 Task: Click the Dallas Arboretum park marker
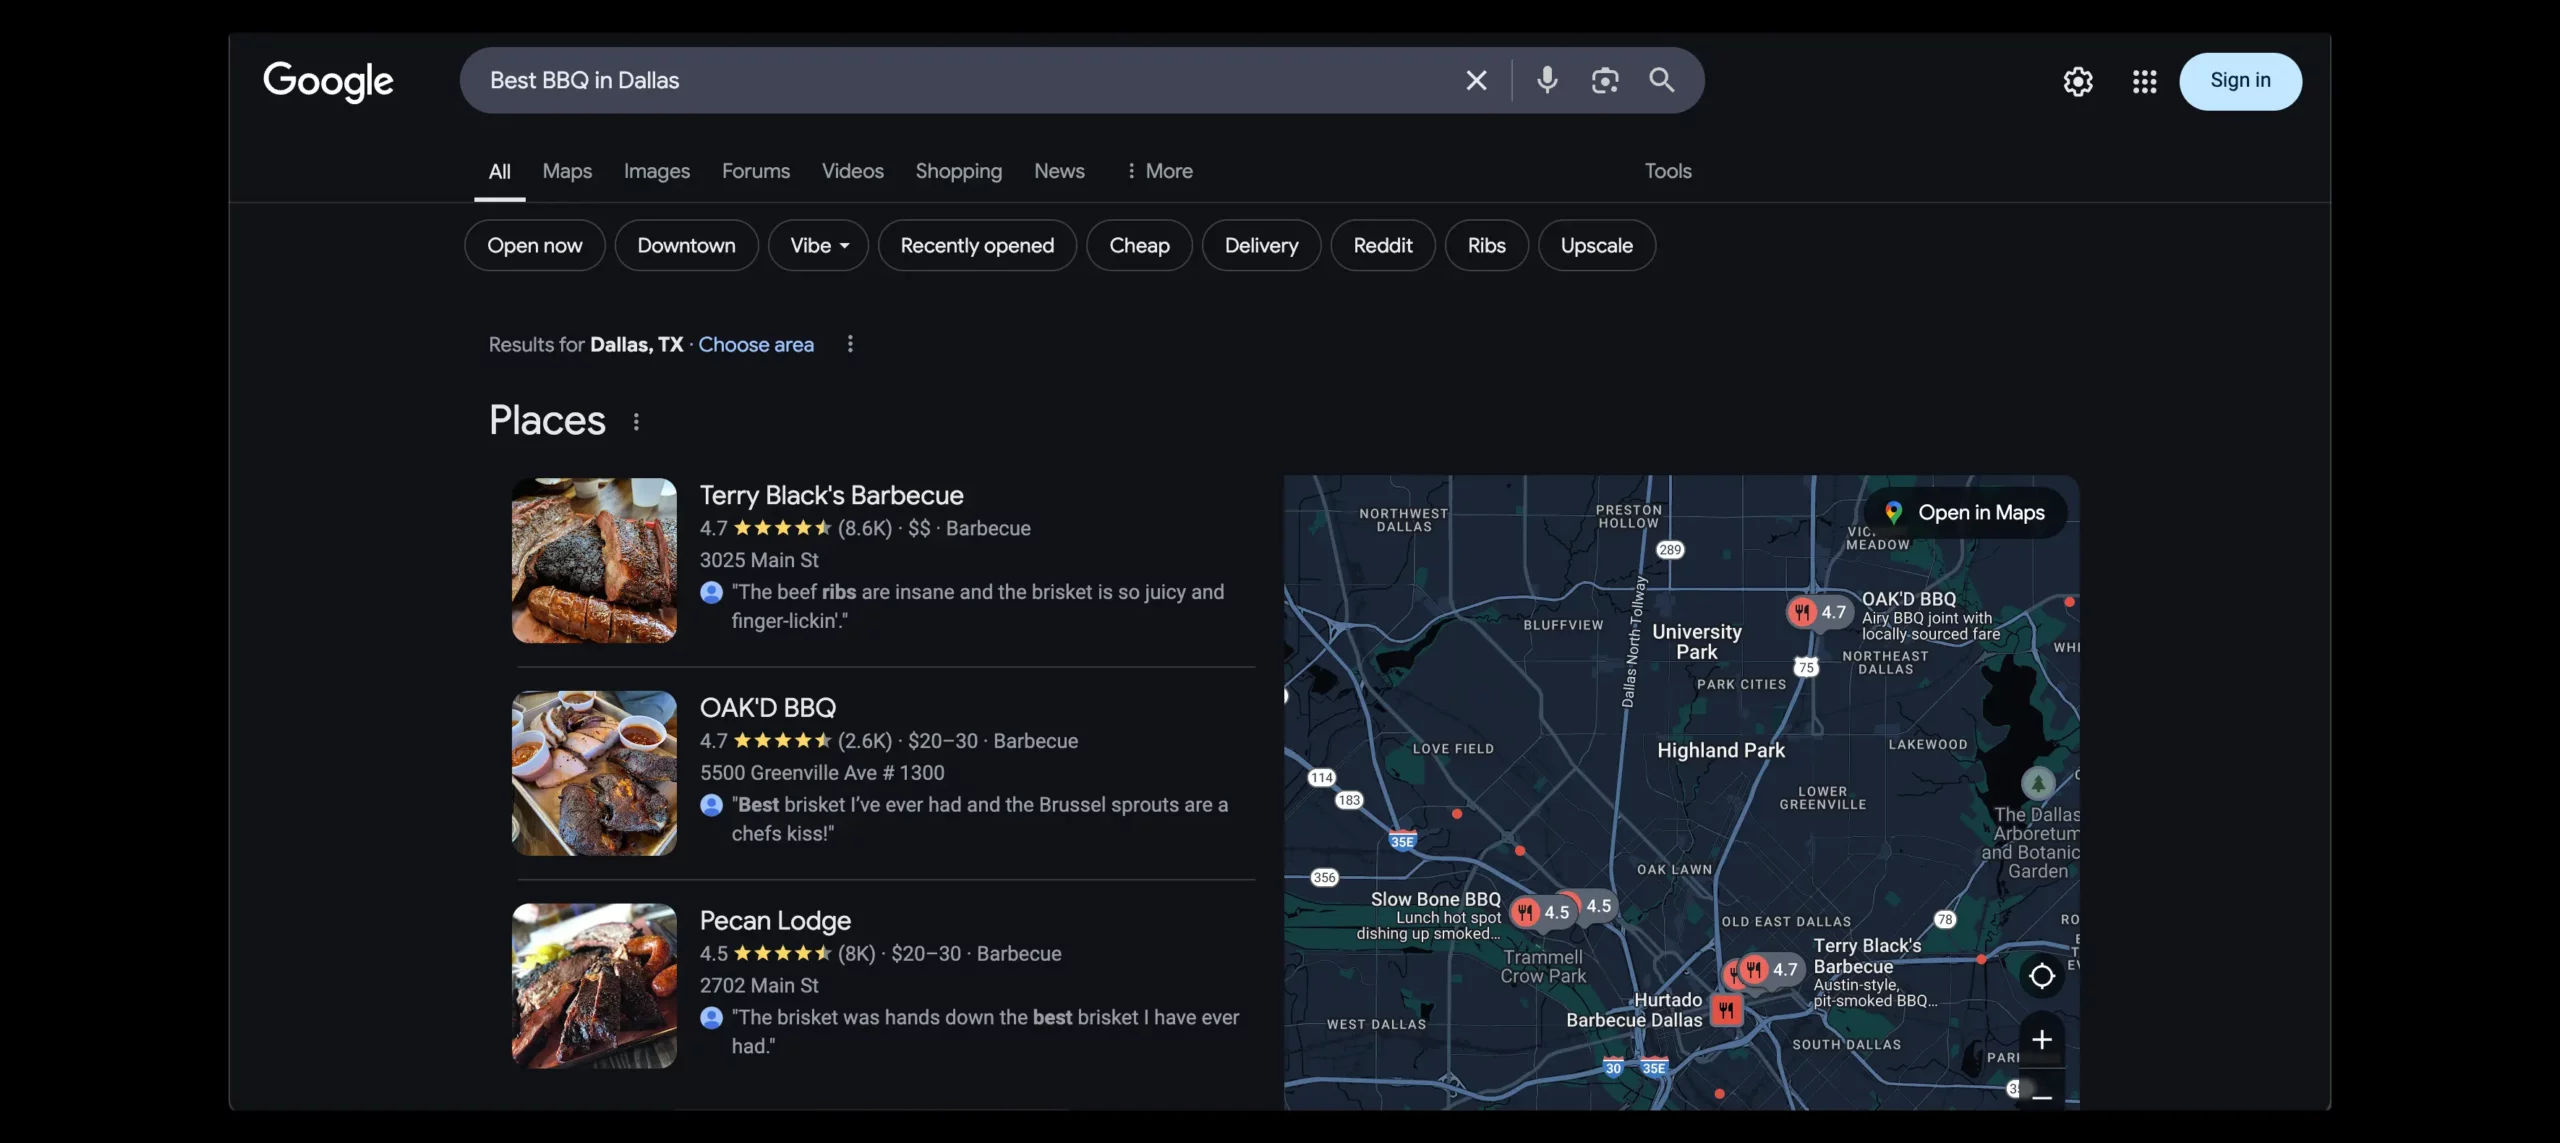click(2038, 783)
